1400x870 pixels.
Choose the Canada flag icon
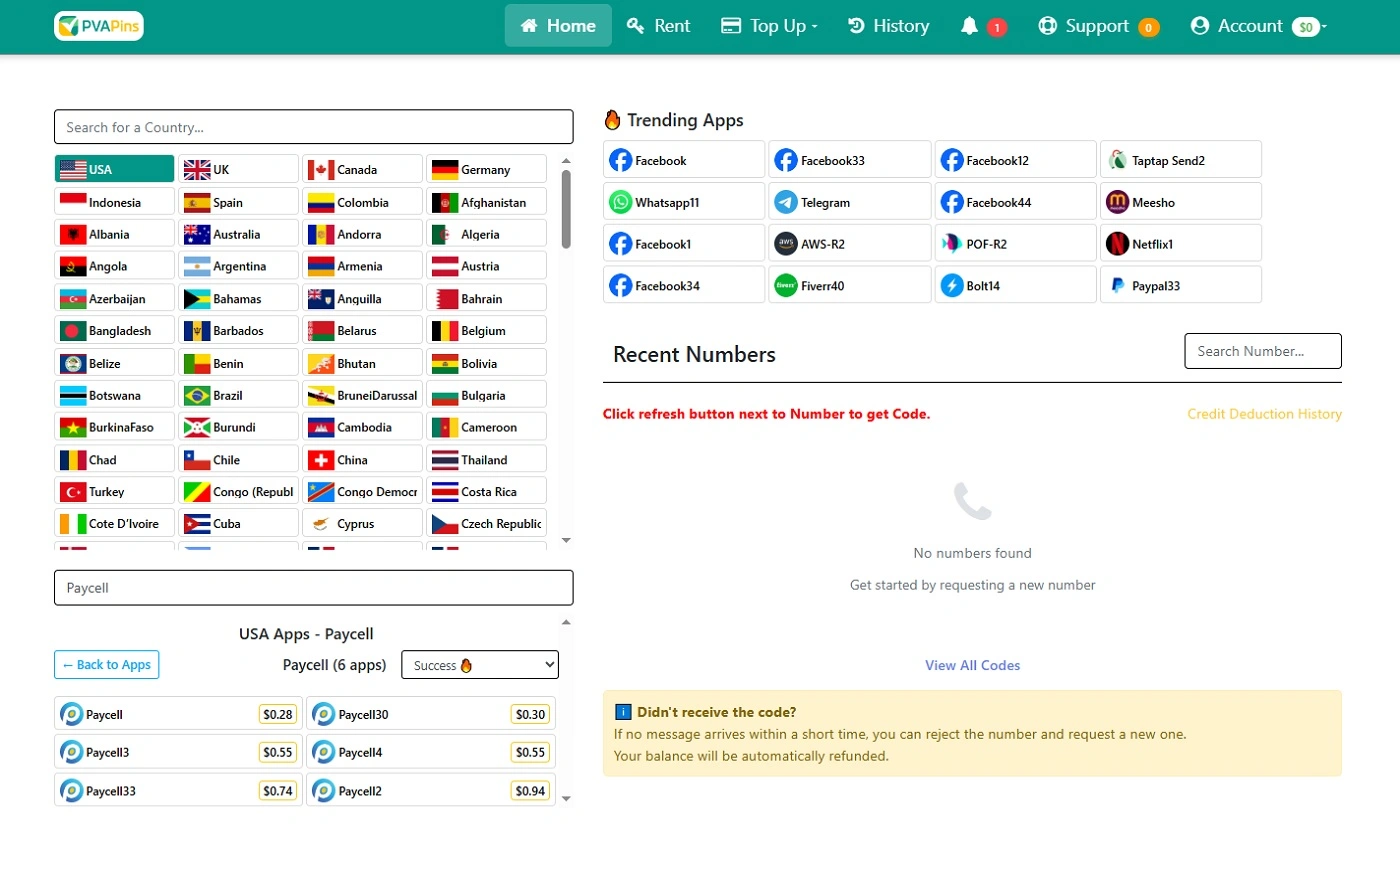point(321,170)
